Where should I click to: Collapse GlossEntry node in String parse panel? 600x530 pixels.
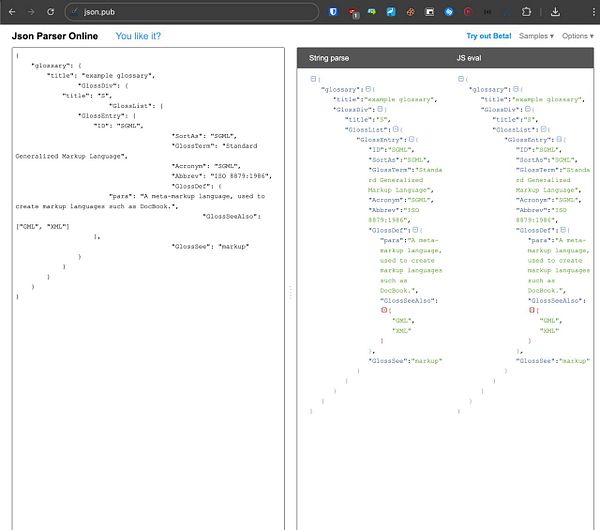click(x=411, y=139)
